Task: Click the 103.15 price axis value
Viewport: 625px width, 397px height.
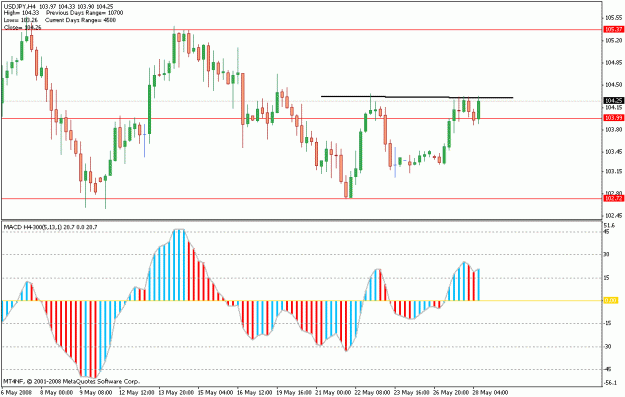Action: (614, 171)
